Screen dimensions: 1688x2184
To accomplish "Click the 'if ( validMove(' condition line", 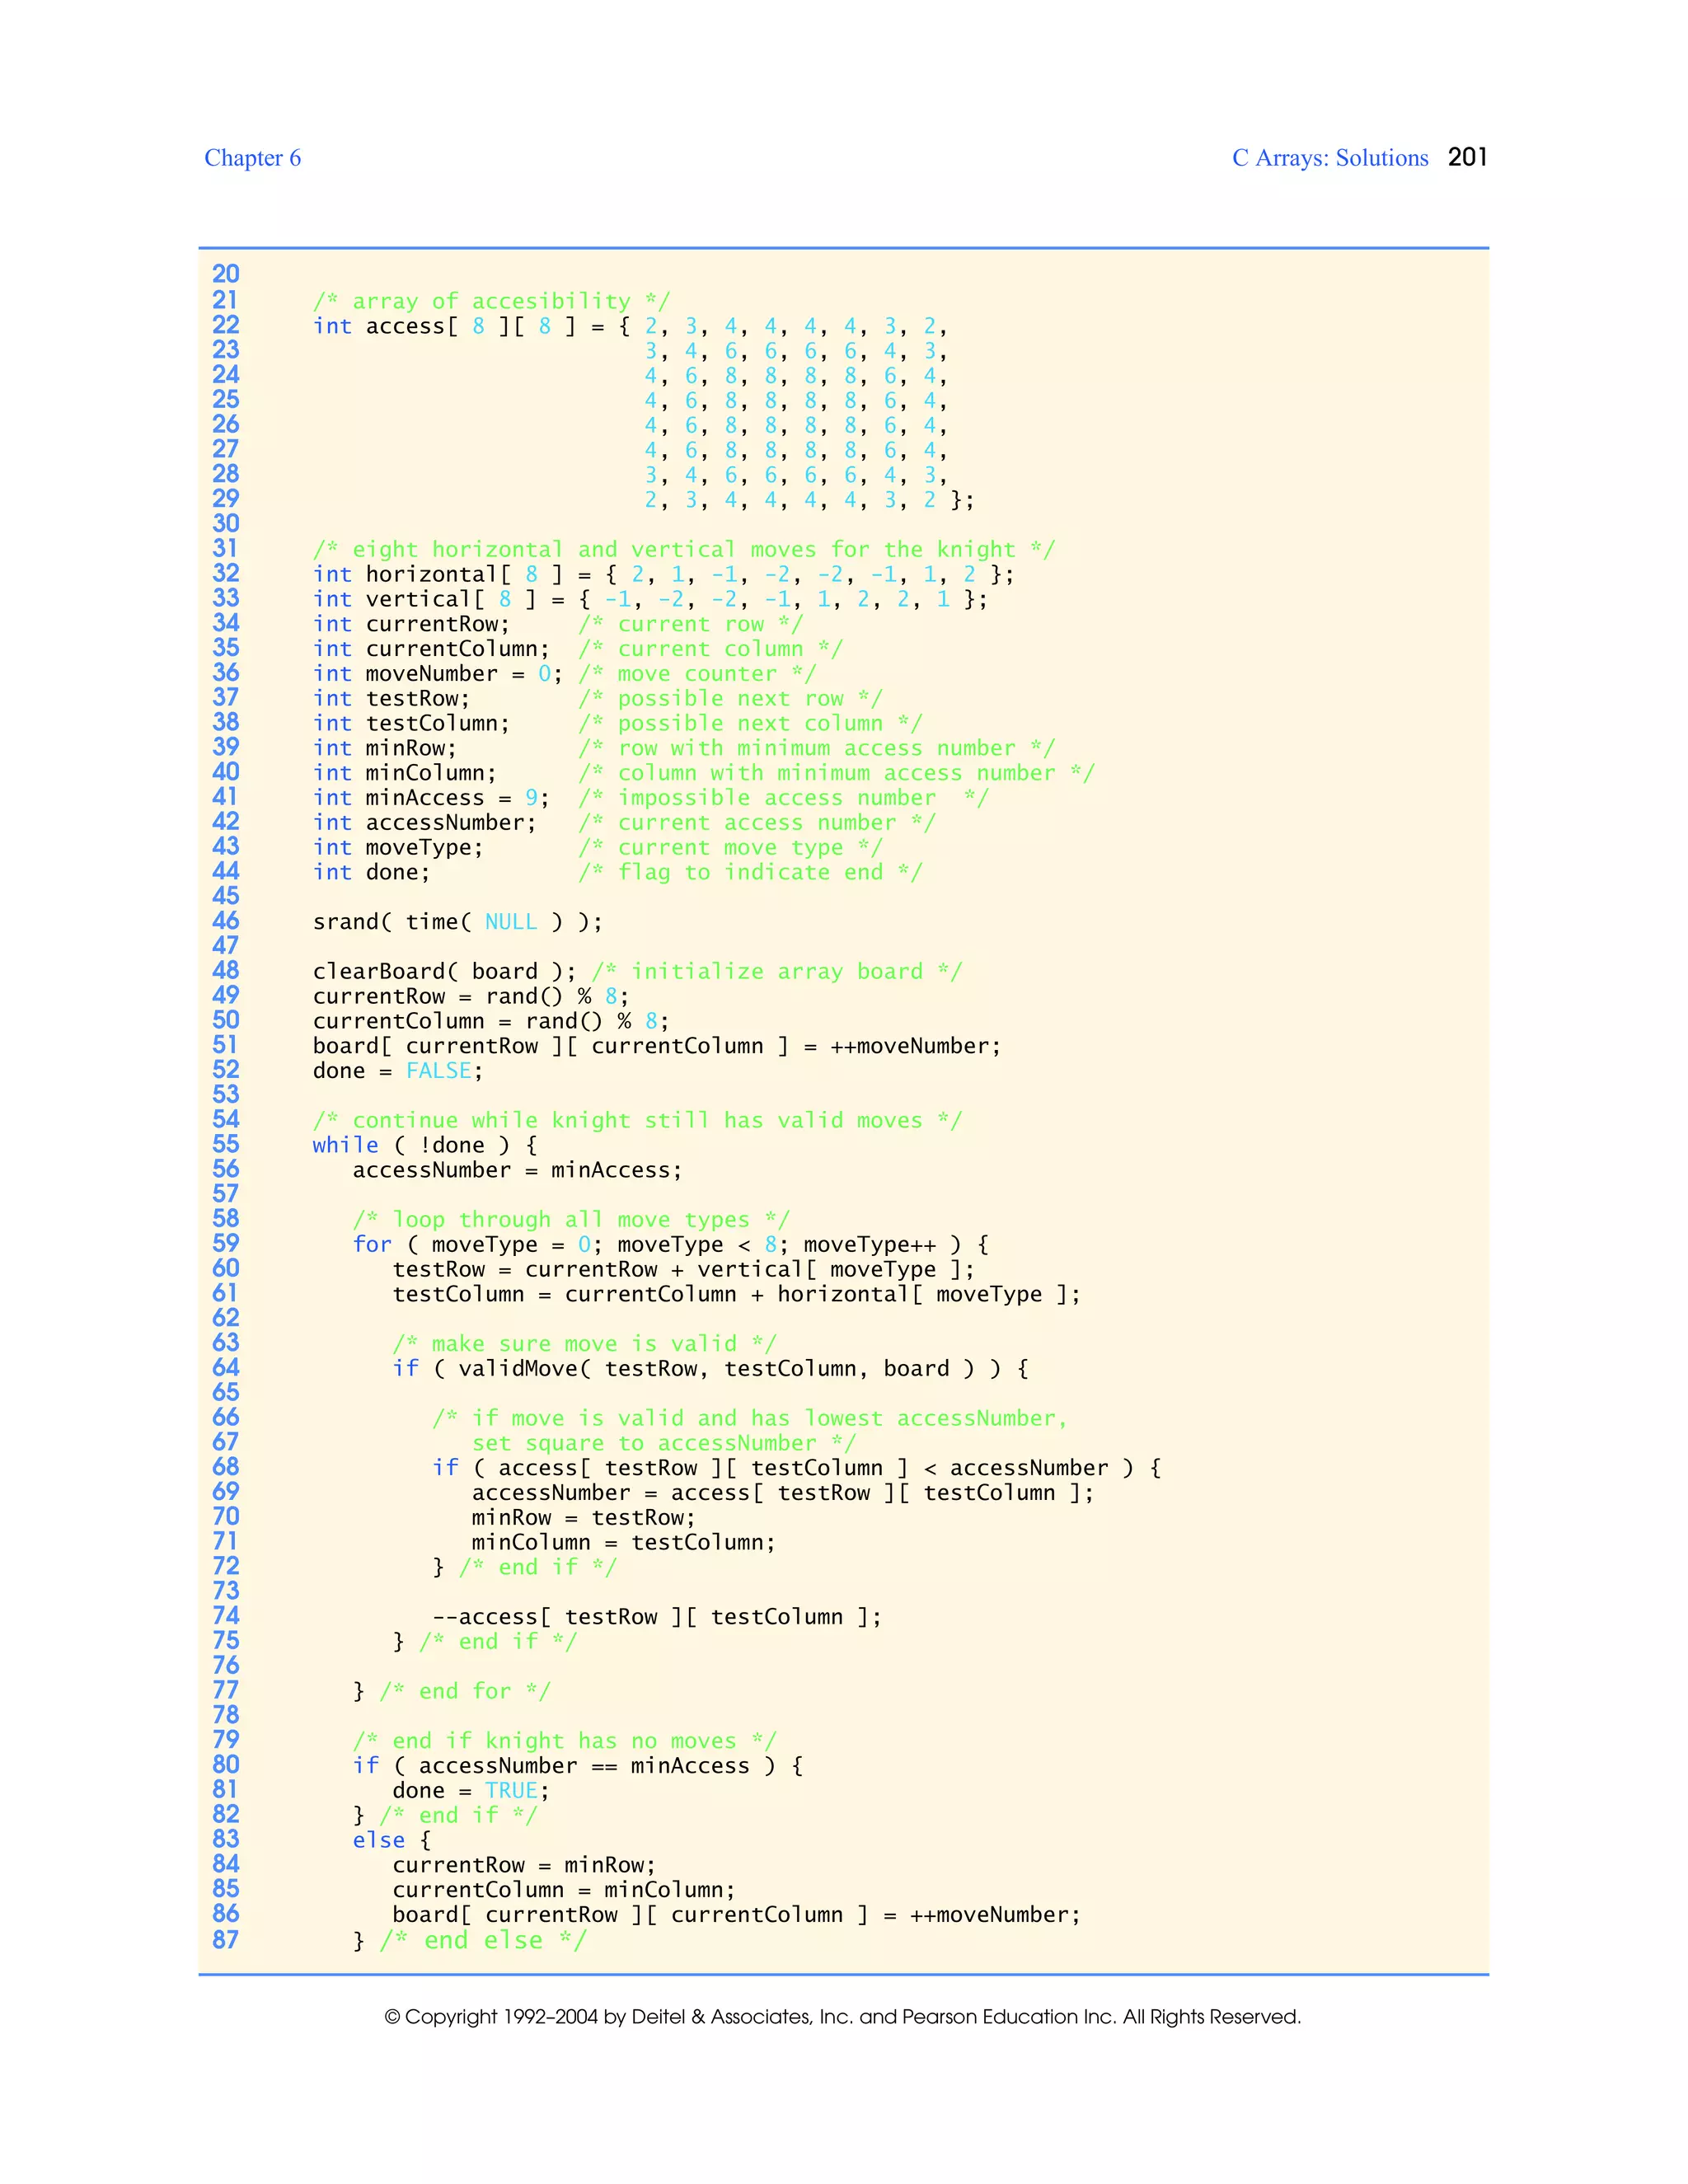I will point(709,1369).
